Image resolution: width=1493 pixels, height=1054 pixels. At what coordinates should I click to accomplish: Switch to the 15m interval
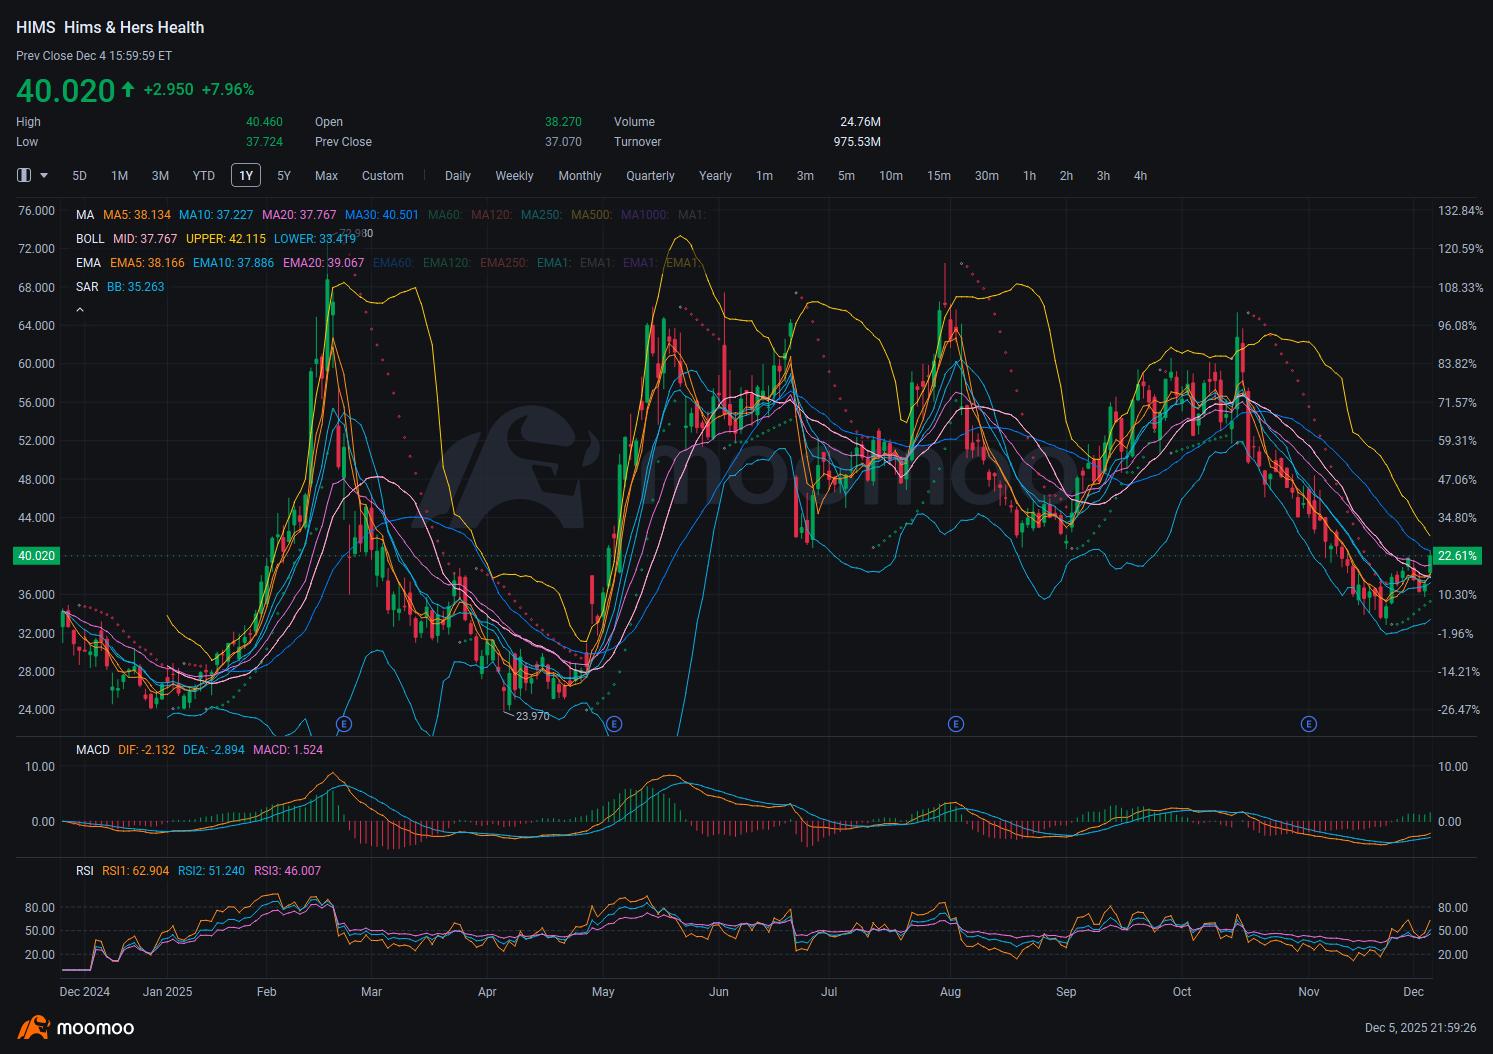(939, 176)
